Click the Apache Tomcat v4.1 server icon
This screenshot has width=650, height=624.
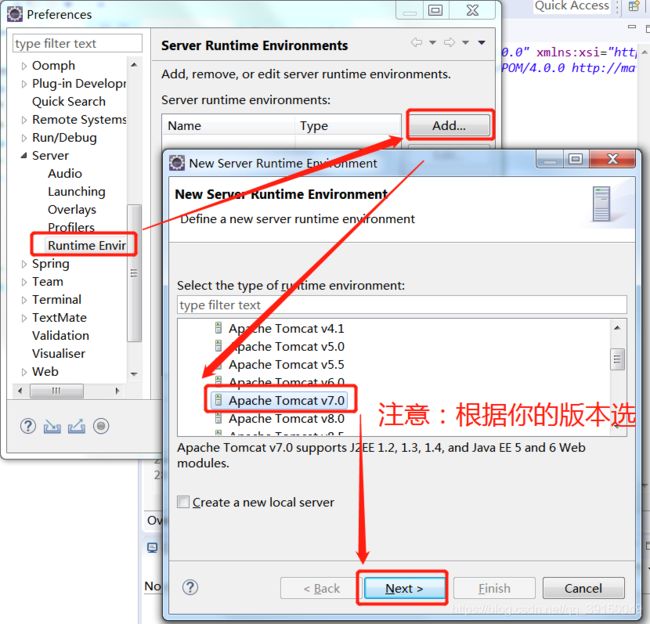click(x=218, y=328)
